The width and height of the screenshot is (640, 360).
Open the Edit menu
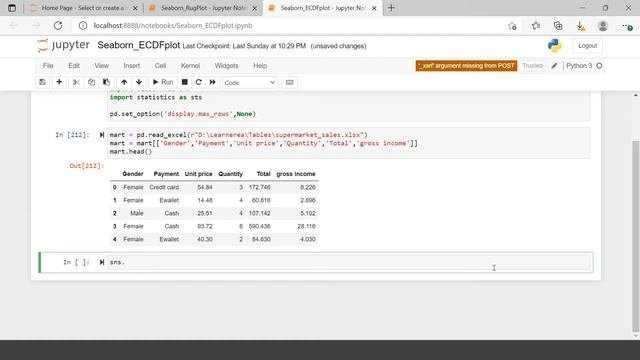point(74,66)
